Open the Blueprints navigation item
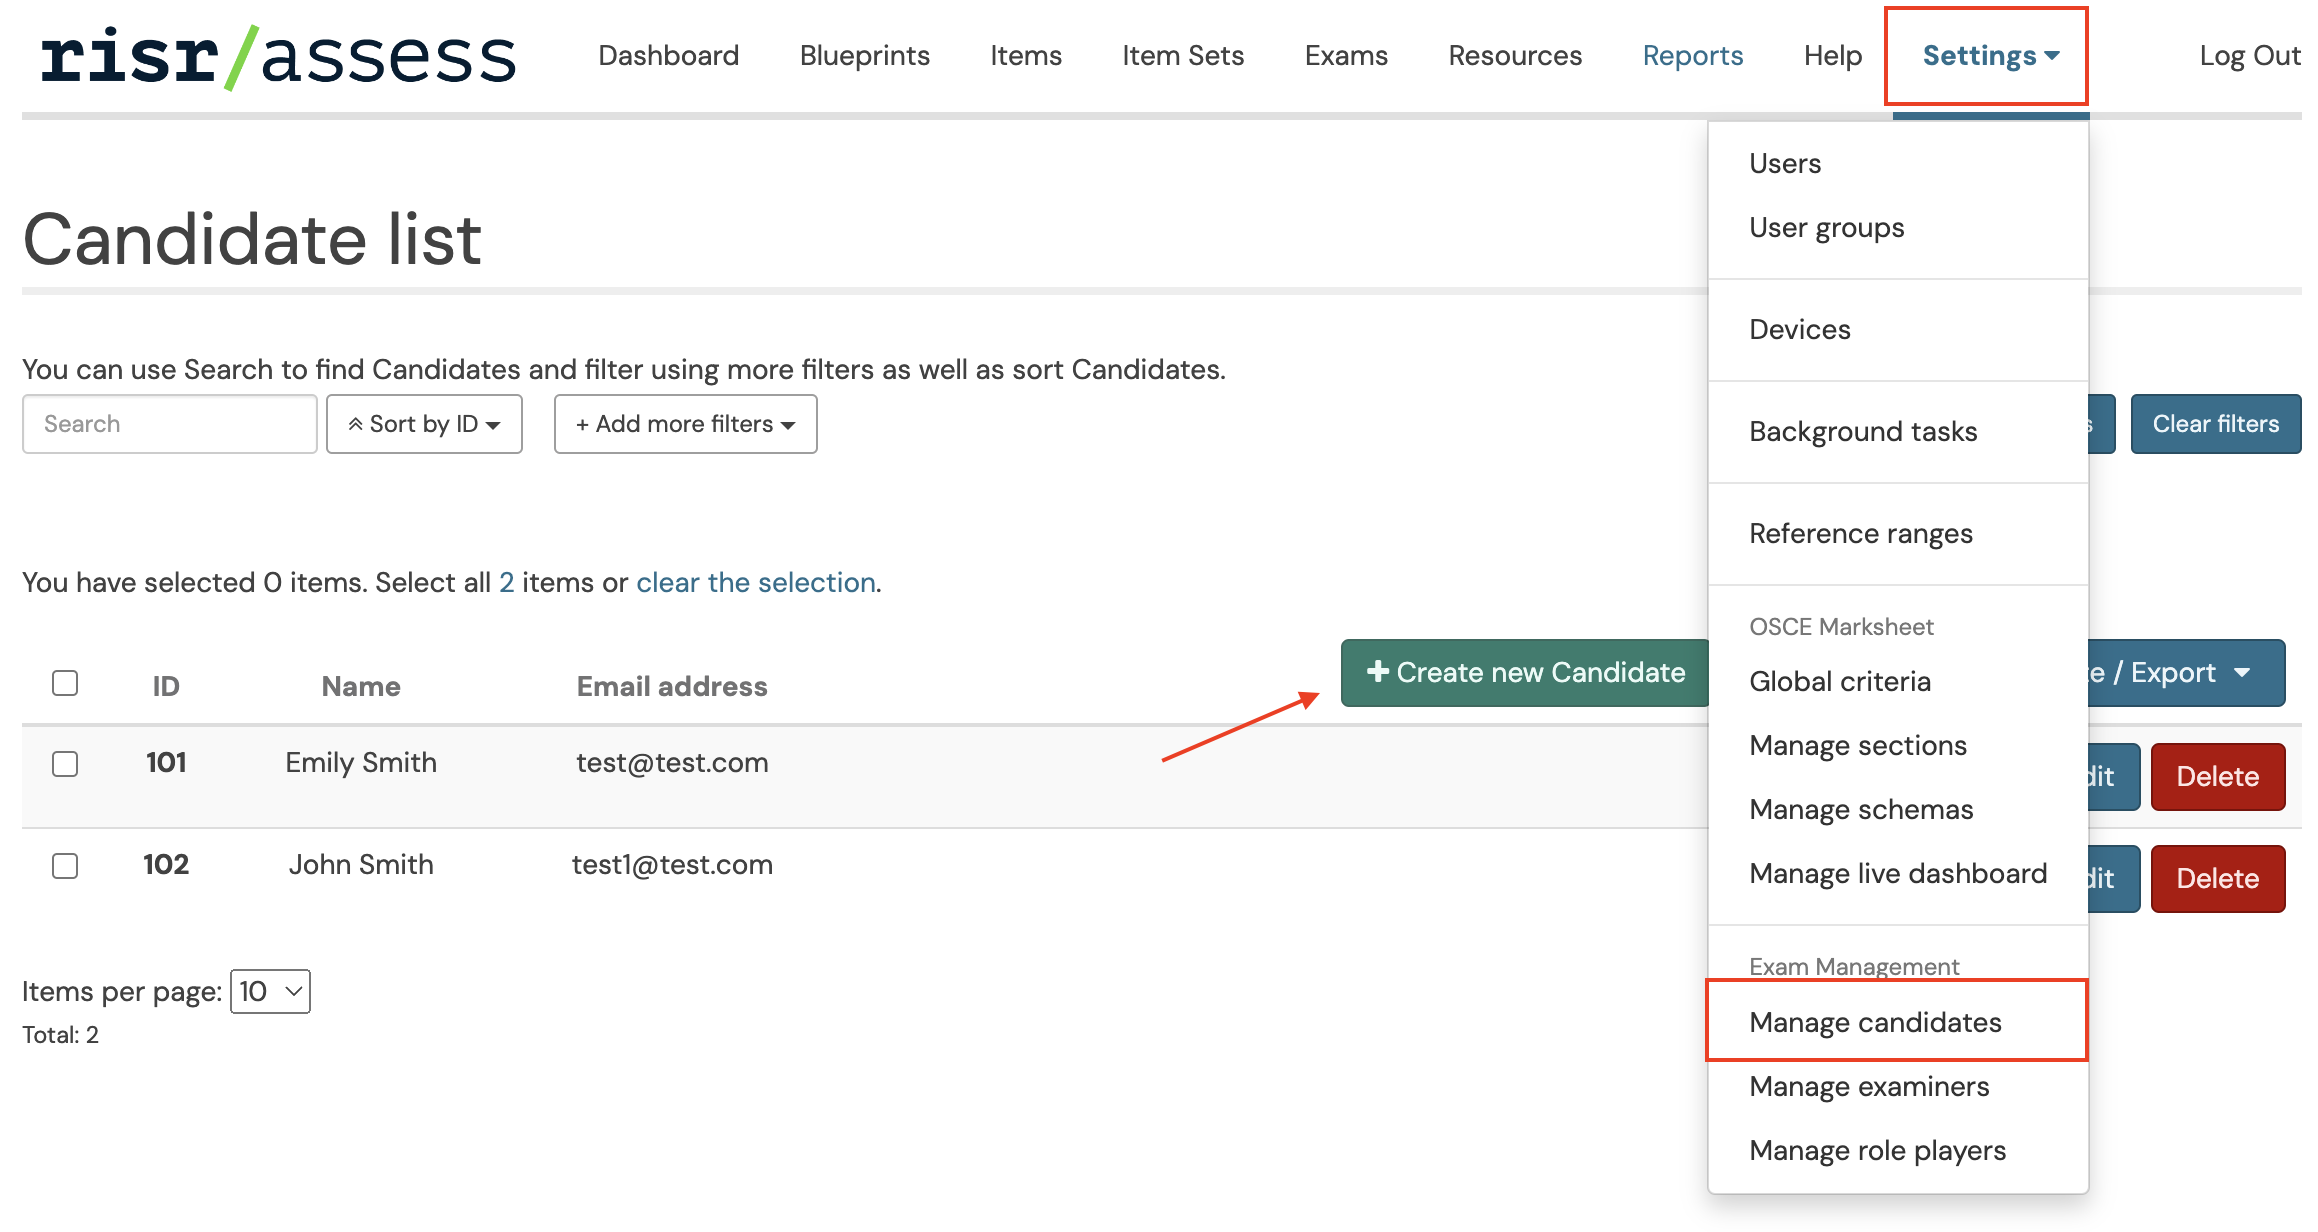Viewport: 2318px width, 1232px height. click(865, 56)
